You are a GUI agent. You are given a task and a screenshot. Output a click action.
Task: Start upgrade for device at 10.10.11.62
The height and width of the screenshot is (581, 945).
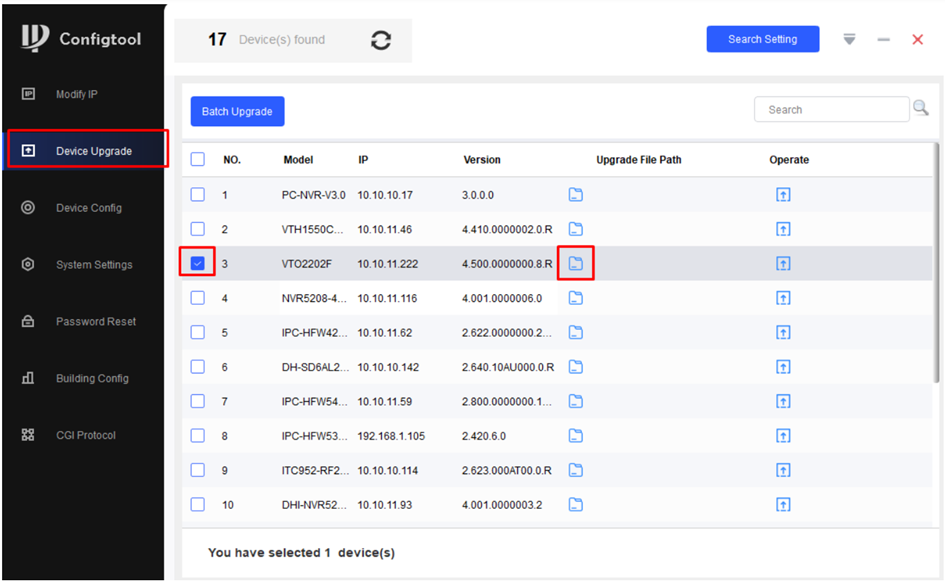click(x=783, y=332)
